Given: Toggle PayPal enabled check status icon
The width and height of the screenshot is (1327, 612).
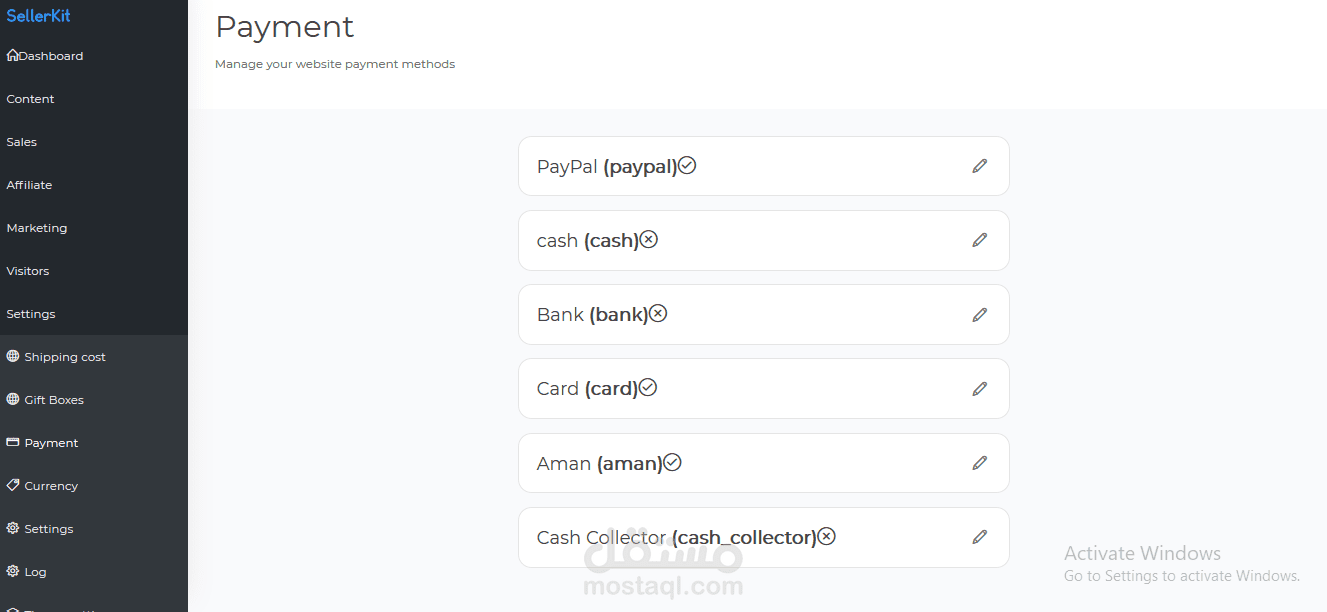Looking at the screenshot, I should pyautogui.click(x=687, y=166).
